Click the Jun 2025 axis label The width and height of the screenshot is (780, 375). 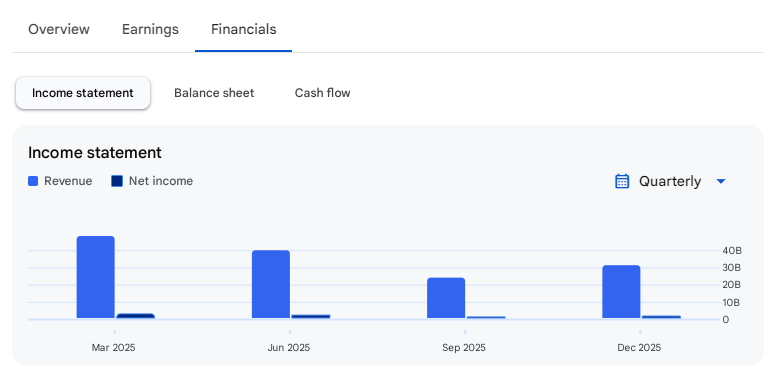[x=289, y=348]
